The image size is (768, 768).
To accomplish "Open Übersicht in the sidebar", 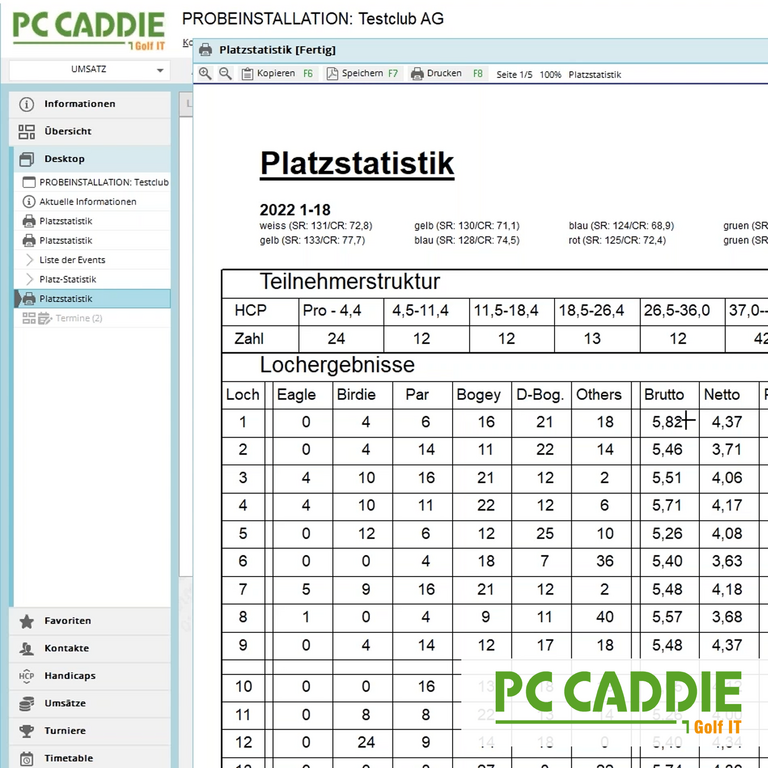I will 90,131.
